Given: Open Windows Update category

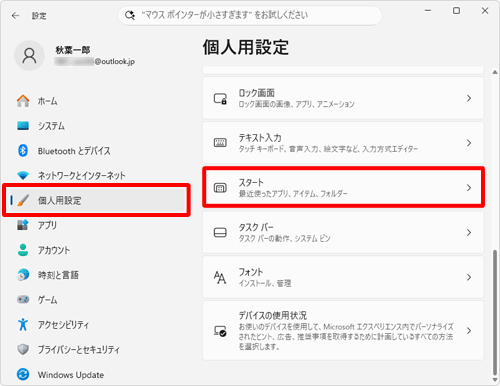Looking at the screenshot, I should pyautogui.click(x=97, y=374).
